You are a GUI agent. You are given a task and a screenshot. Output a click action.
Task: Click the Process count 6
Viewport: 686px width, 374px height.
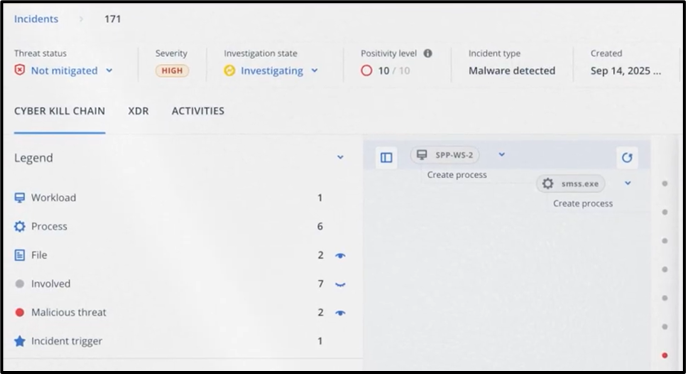[320, 226]
